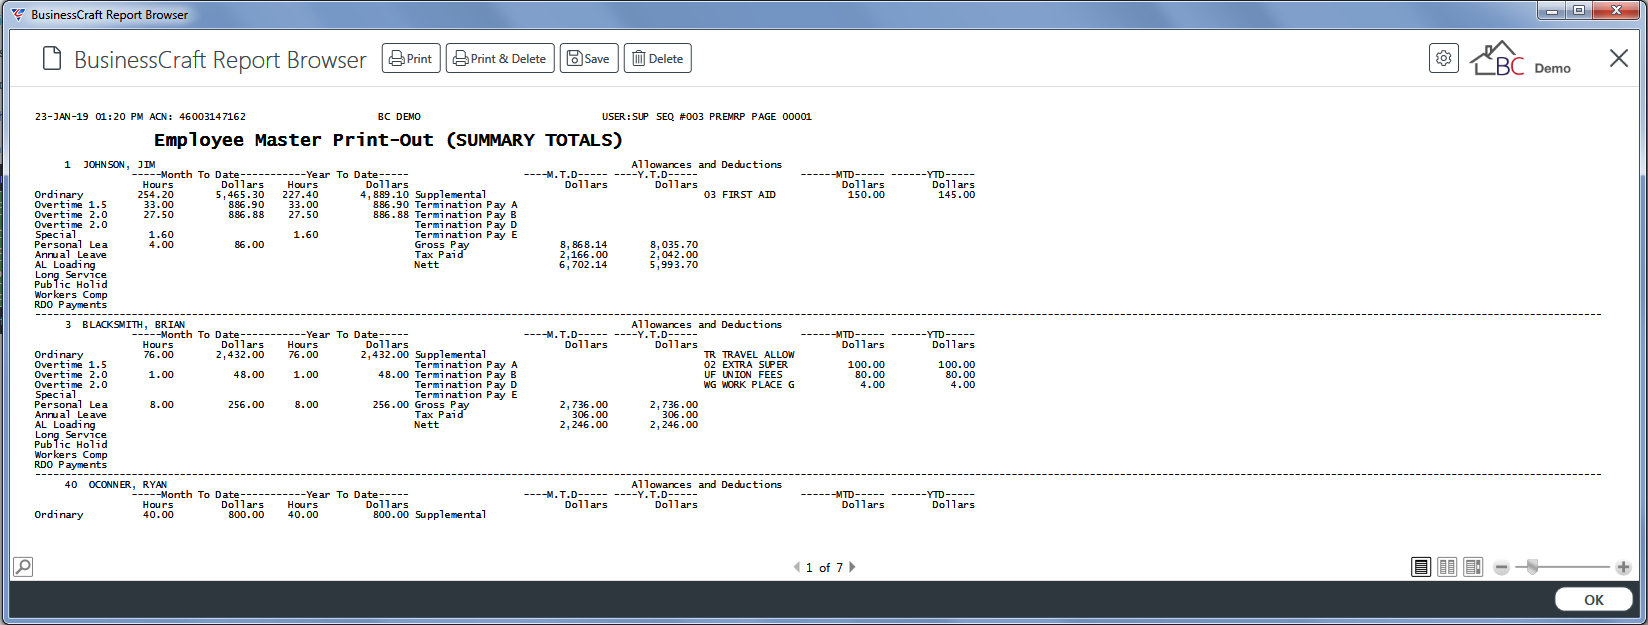This screenshot has width=1648, height=625.
Task: Click the BC Demo house logo
Action: click(1498, 58)
